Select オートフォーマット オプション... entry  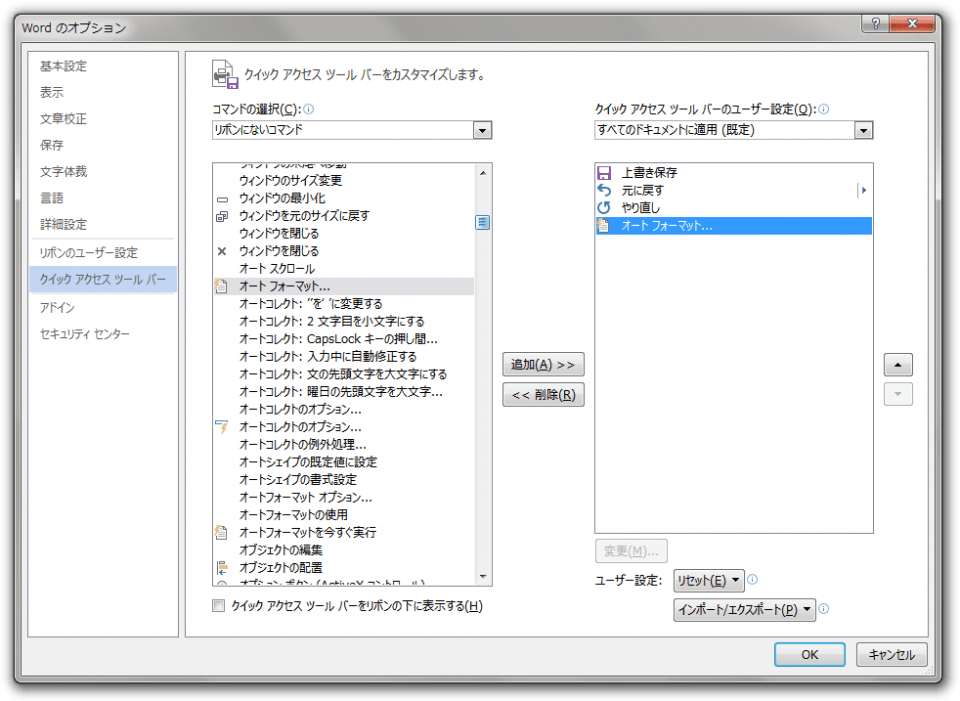coord(343,497)
